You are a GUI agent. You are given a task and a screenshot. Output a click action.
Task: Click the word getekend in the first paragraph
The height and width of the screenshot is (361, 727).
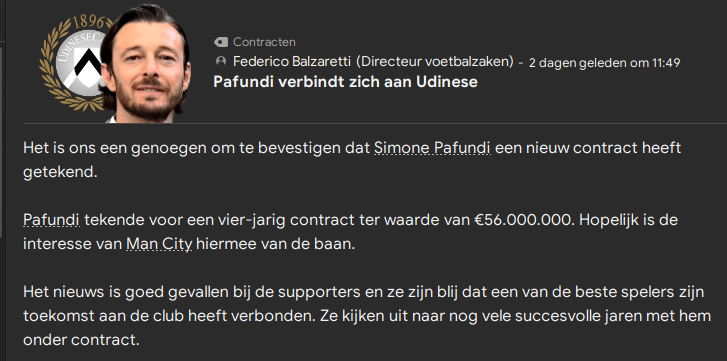tap(60, 173)
